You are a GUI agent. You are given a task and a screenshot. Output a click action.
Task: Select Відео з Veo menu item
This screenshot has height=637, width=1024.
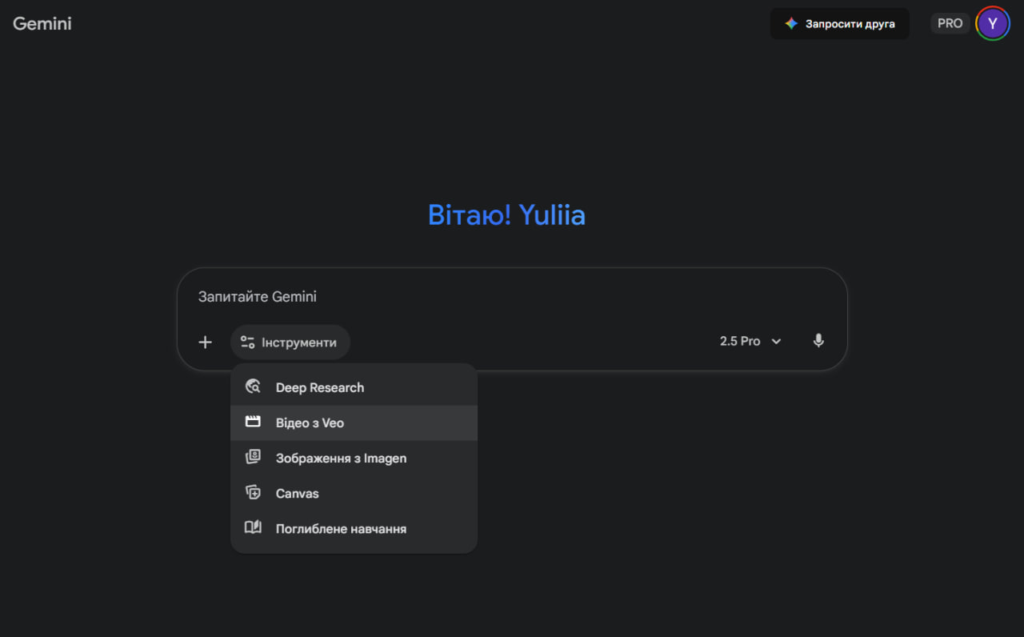(310, 423)
